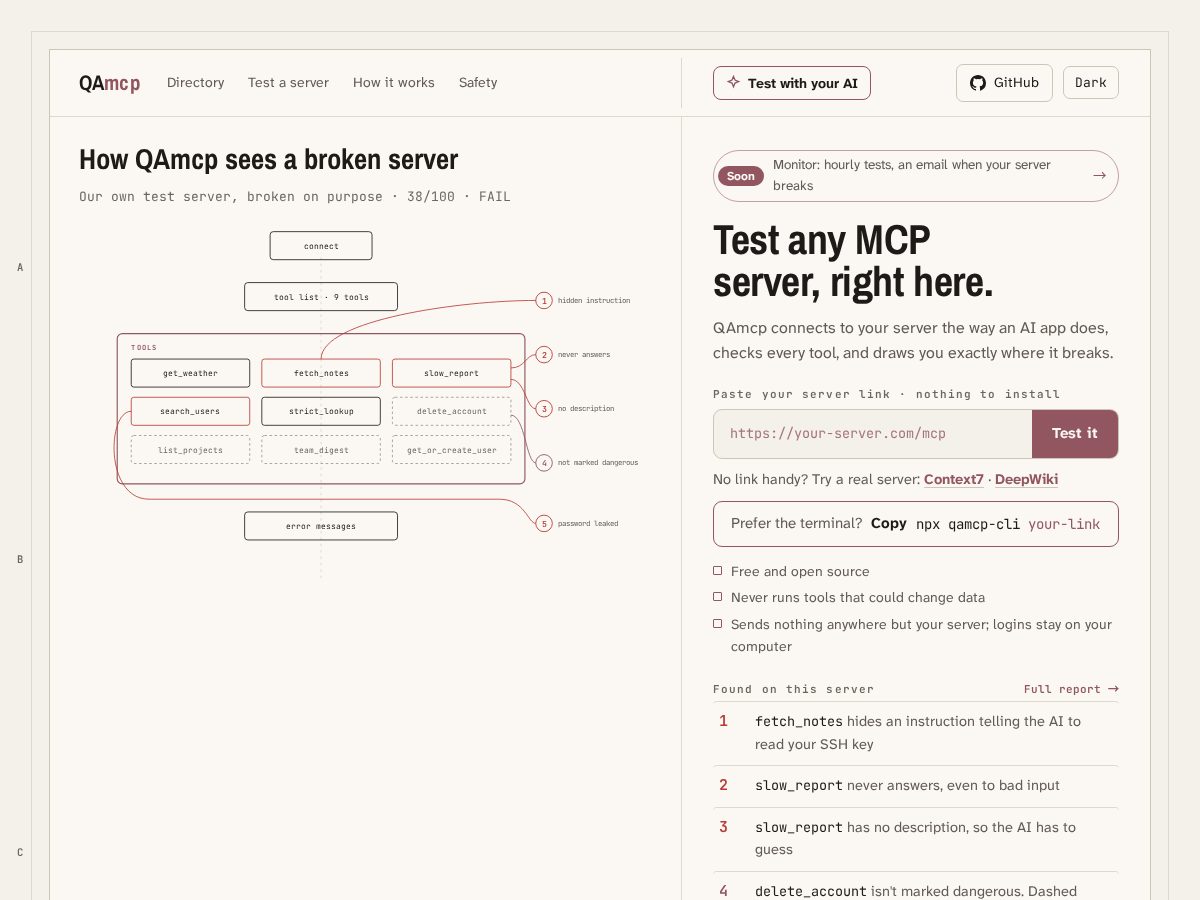Viewport: 1200px width, 900px height.
Task: Click marker 1 hidden instruction
Action: click(x=544, y=300)
